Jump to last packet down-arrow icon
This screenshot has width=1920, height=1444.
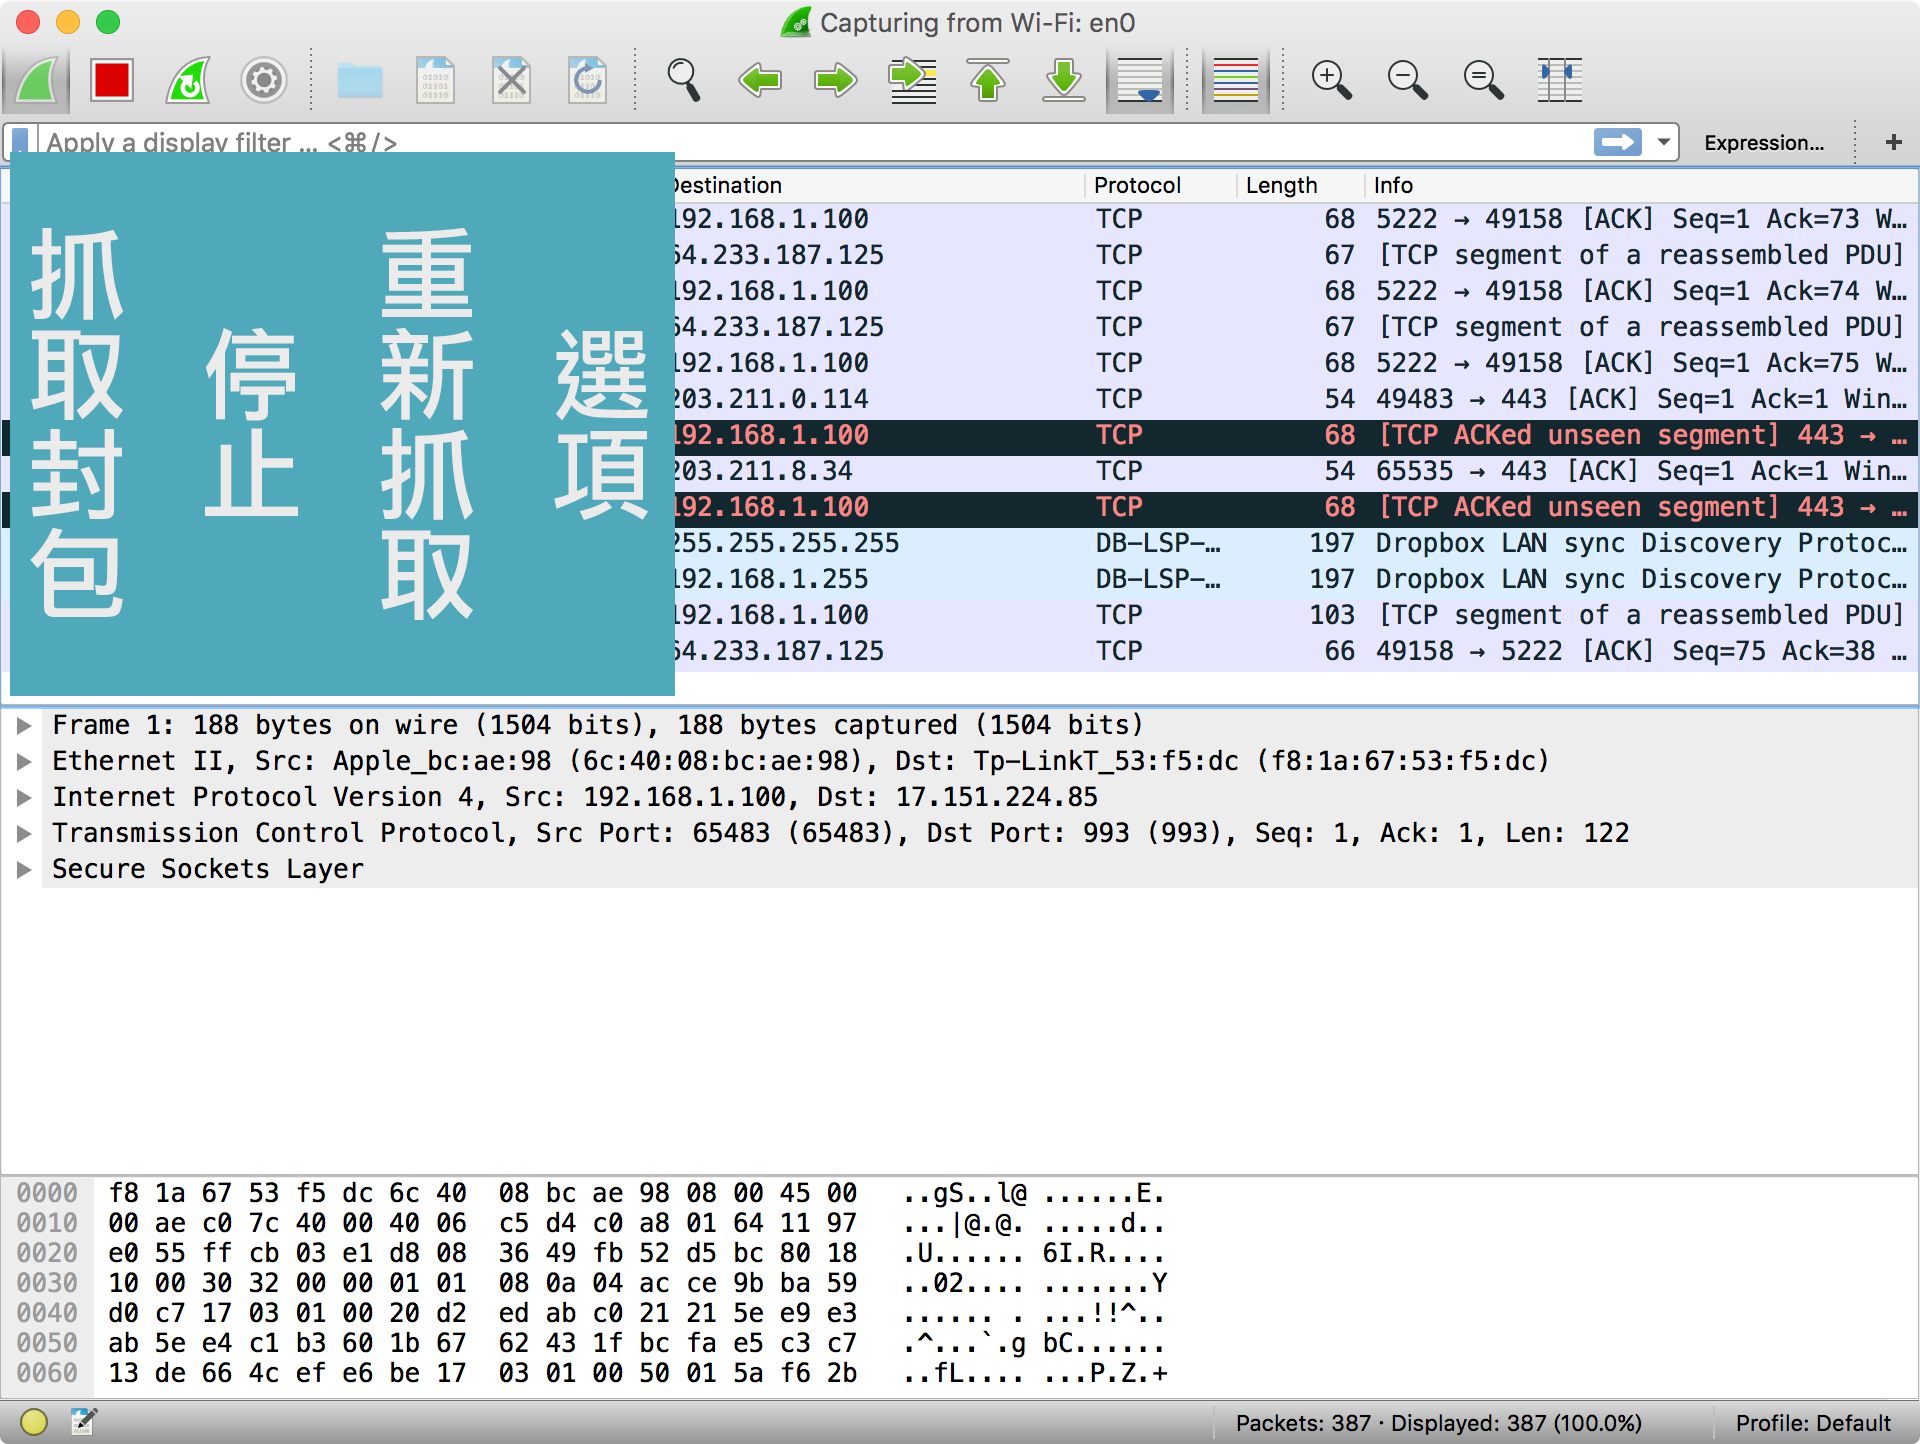(1064, 80)
